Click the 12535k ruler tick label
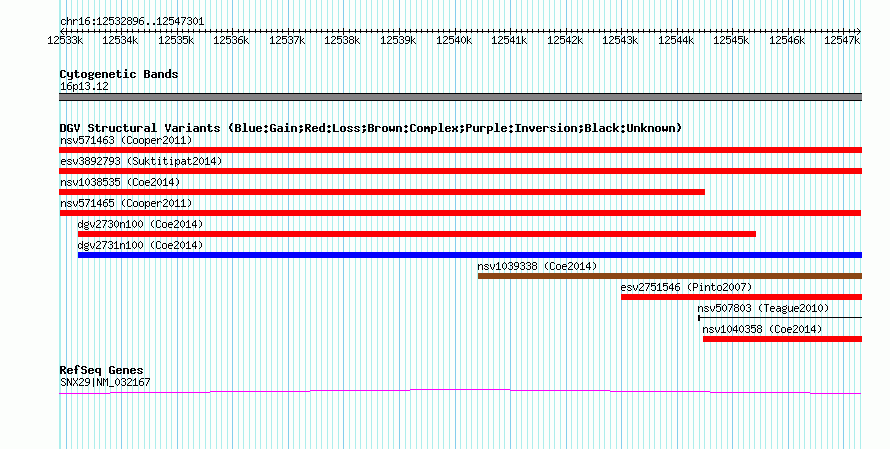 pos(176,41)
